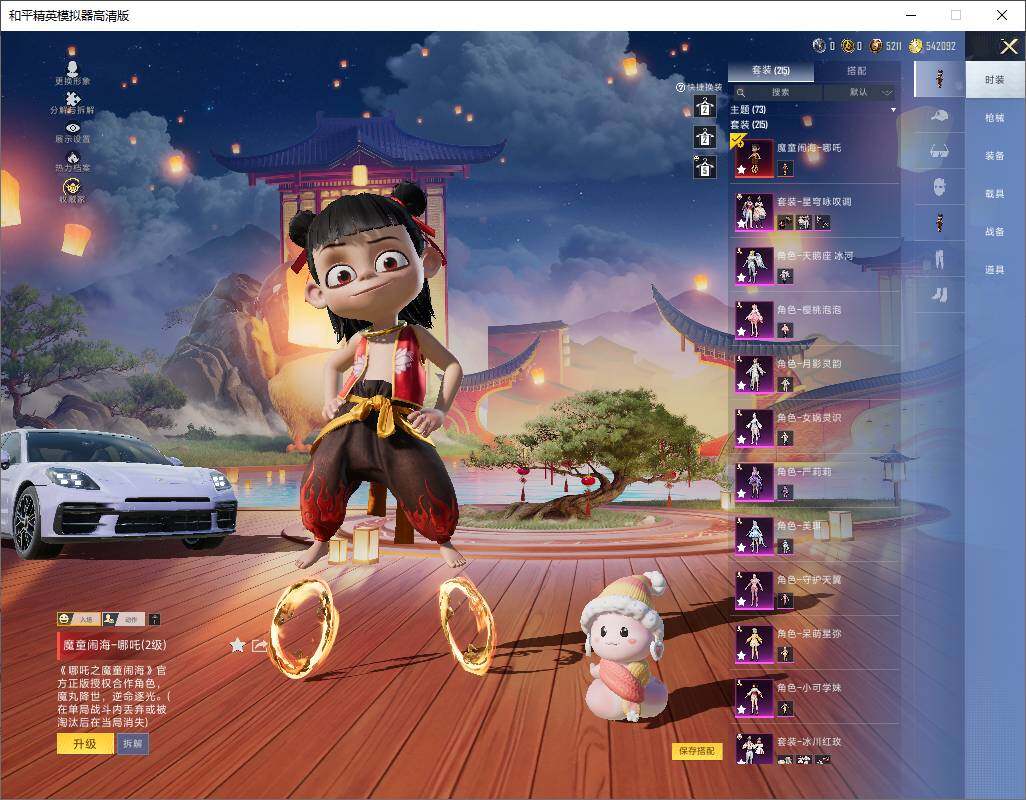1026x800 pixels.
Task: Click 5211 currency icon
Action: (876, 46)
